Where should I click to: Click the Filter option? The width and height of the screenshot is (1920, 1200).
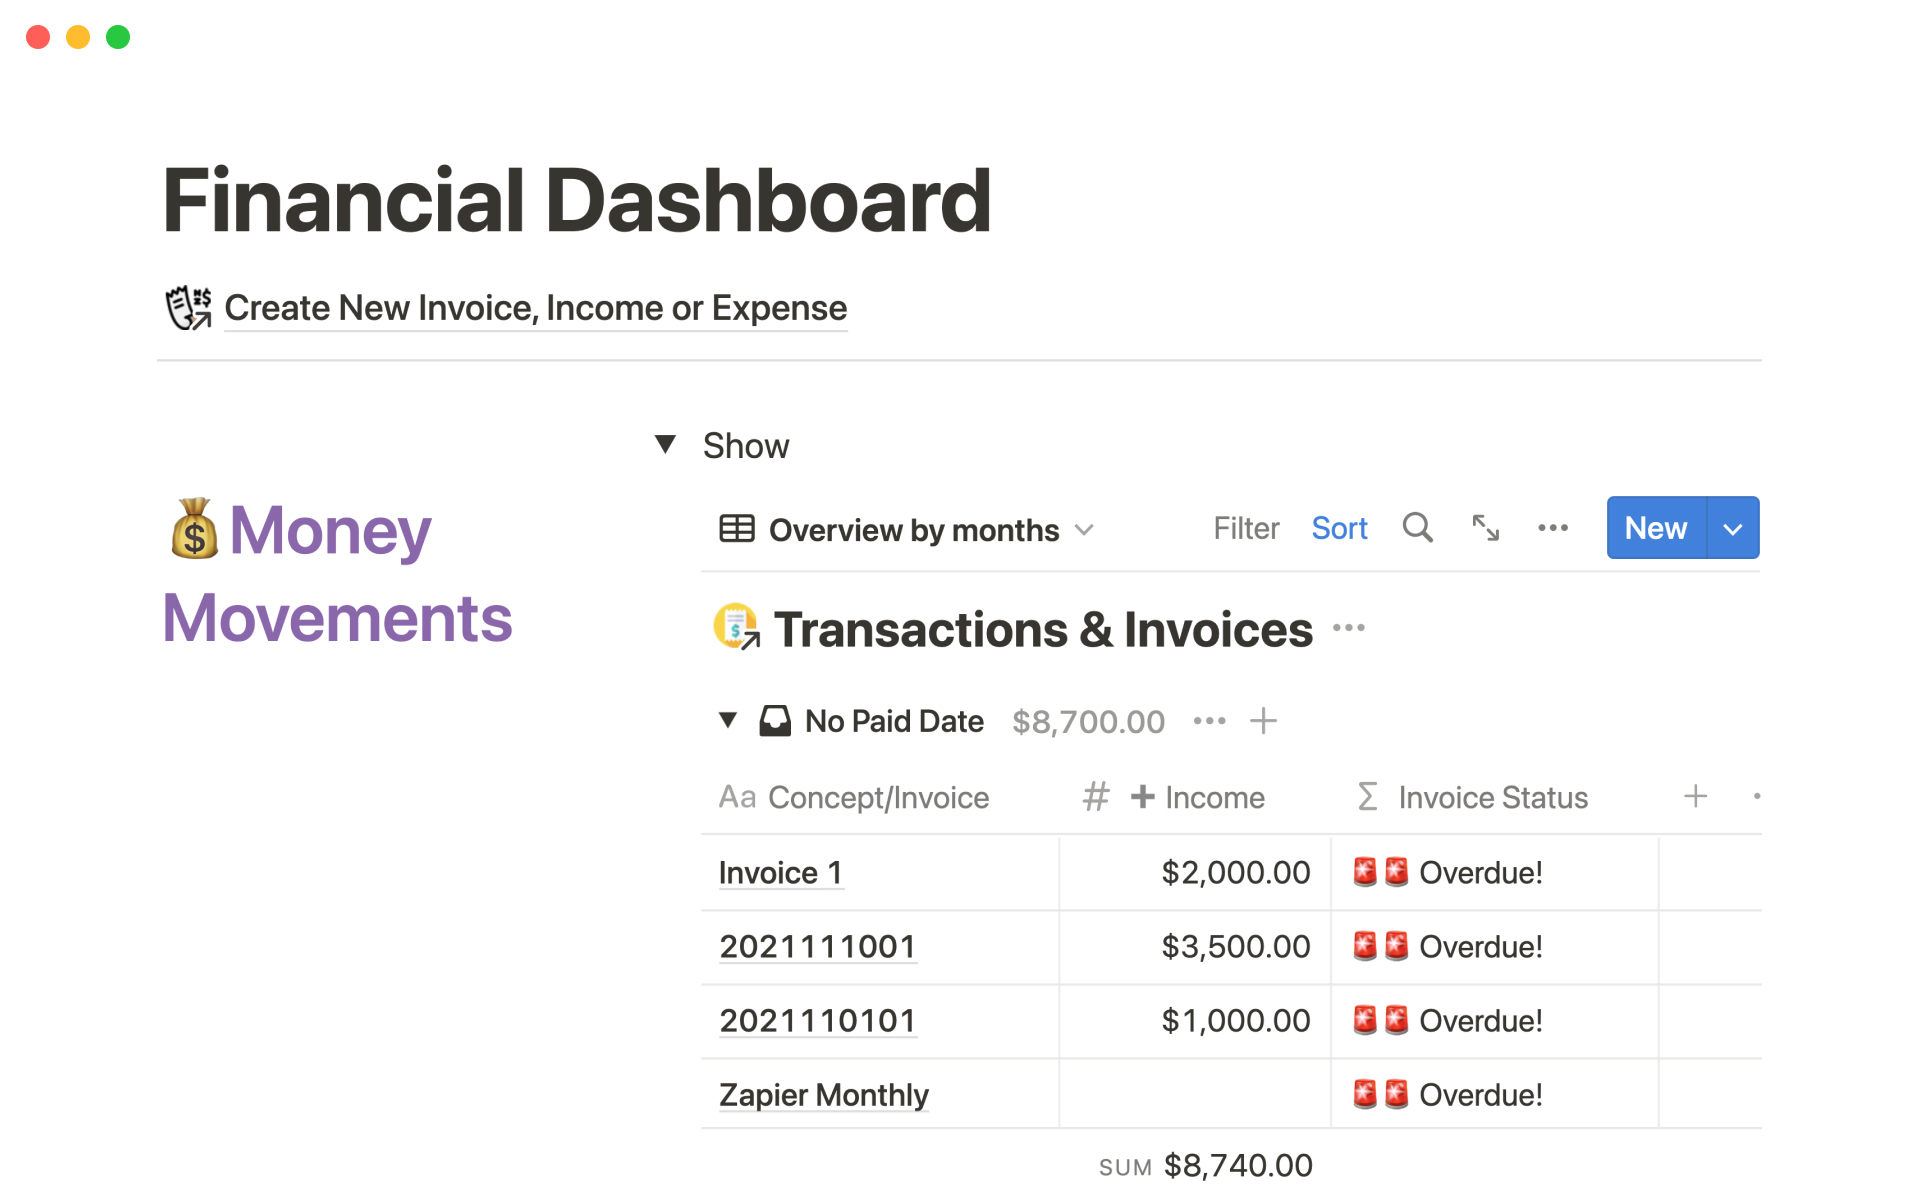click(1246, 528)
